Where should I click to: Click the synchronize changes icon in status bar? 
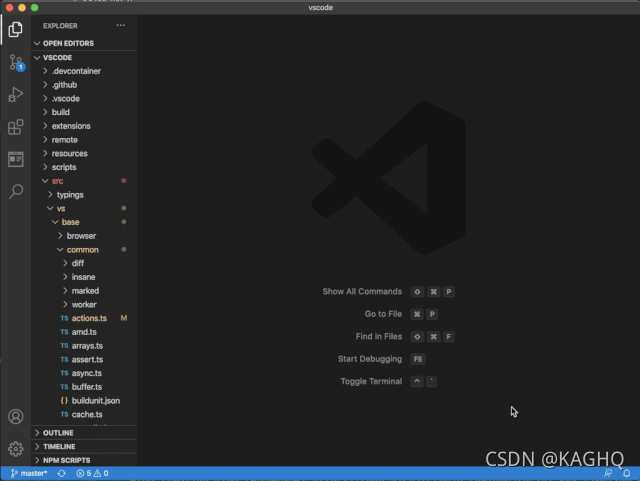[61, 473]
